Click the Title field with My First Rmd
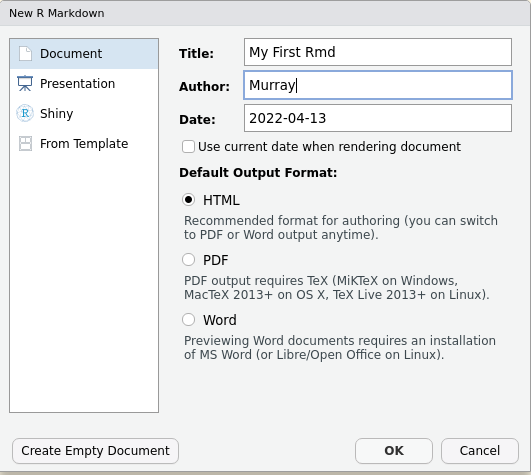The width and height of the screenshot is (531, 475). (x=378, y=52)
